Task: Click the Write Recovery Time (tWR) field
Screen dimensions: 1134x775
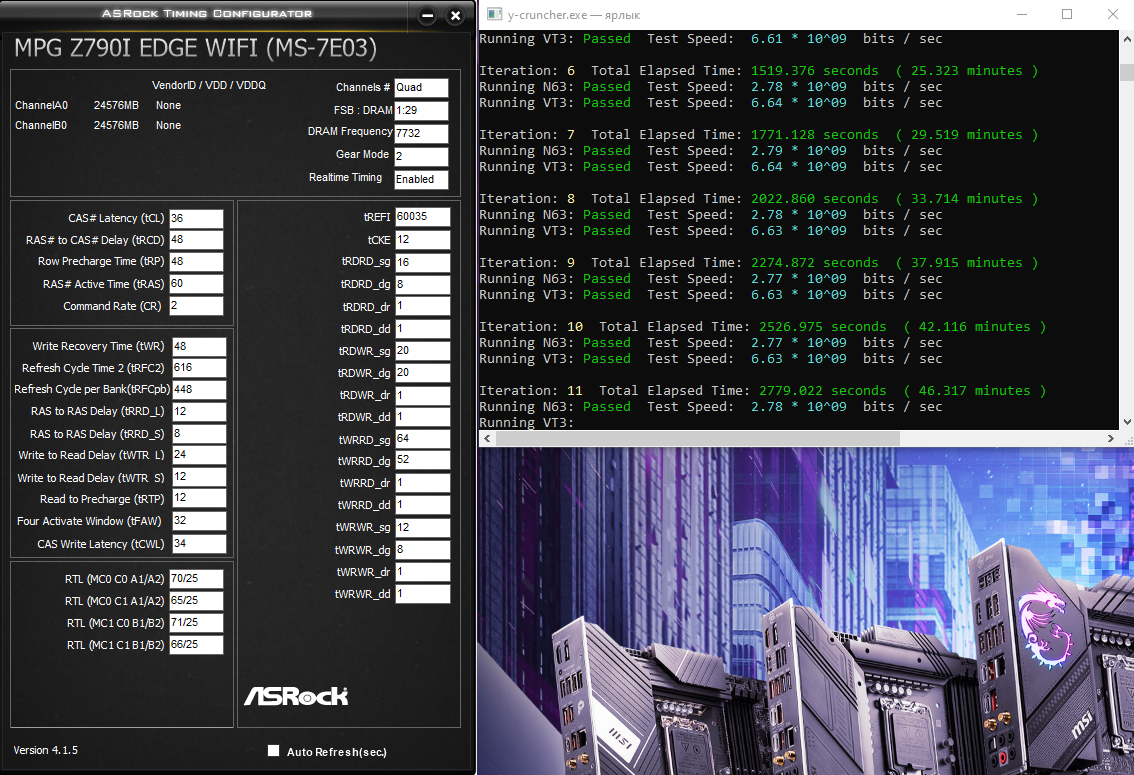Action: [199, 346]
